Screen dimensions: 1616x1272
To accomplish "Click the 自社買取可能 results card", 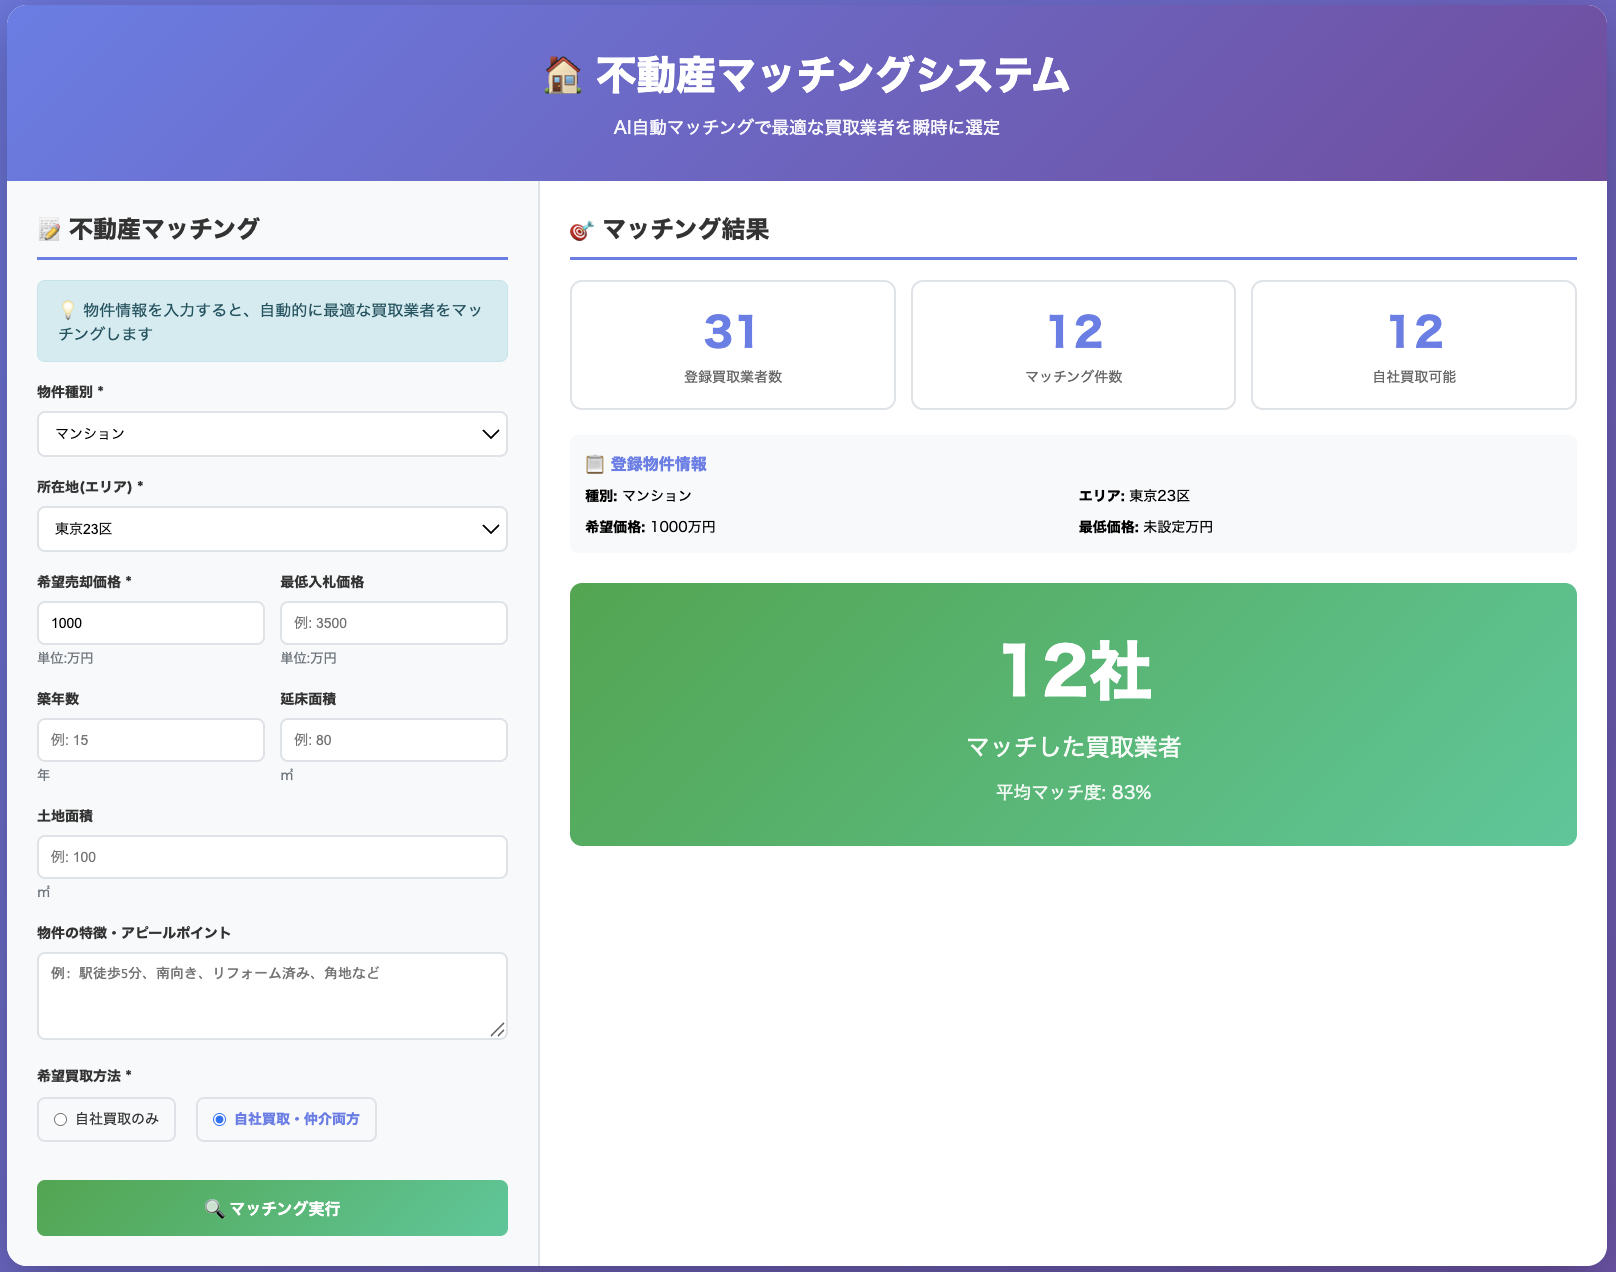I will 1413,344.
